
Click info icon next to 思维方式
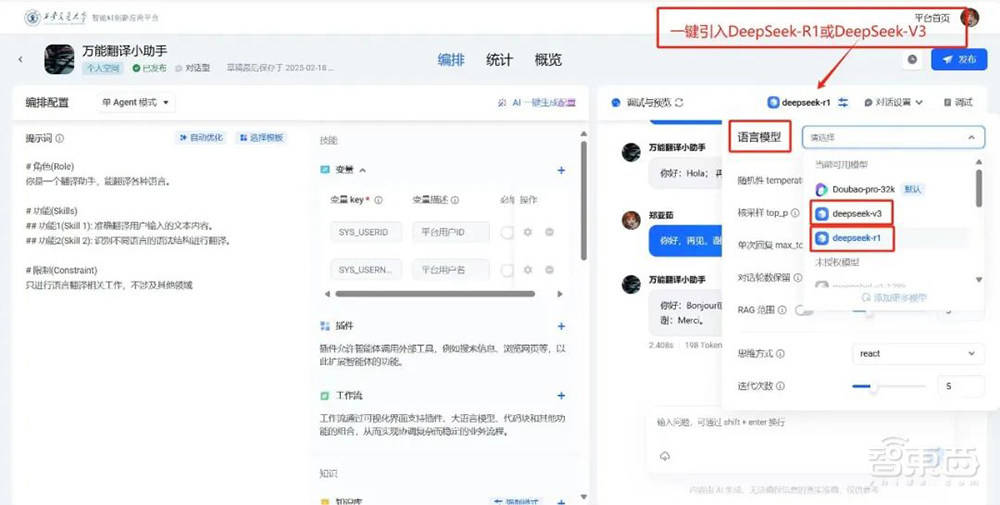780,353
